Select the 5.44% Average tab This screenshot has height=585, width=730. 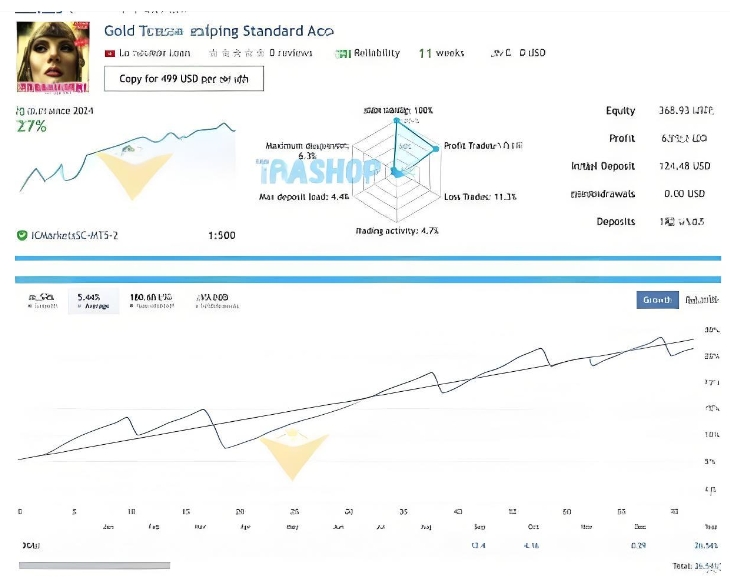pyautogui.click(x=93, y=301)
